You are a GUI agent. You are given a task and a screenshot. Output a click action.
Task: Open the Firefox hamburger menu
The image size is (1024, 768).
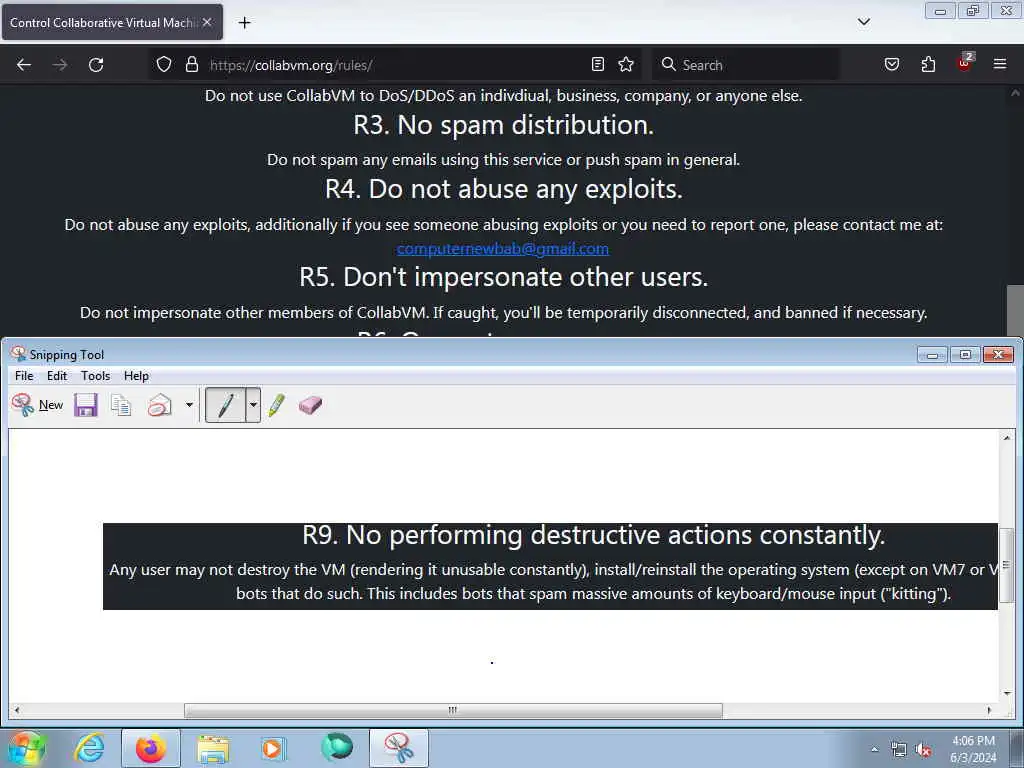pos(1000,65)
